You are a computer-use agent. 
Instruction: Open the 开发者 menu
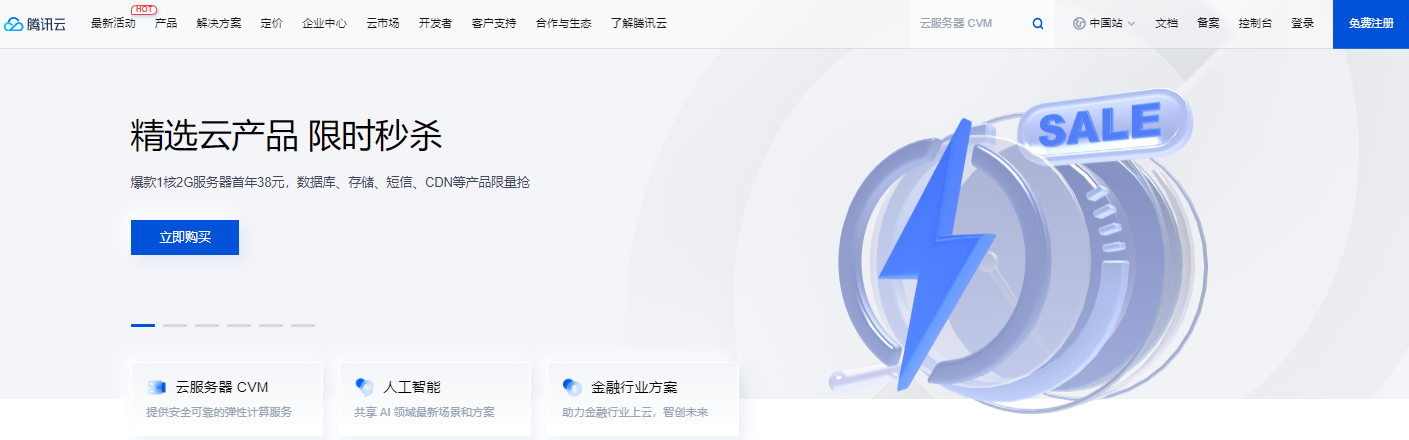[435, 23]
